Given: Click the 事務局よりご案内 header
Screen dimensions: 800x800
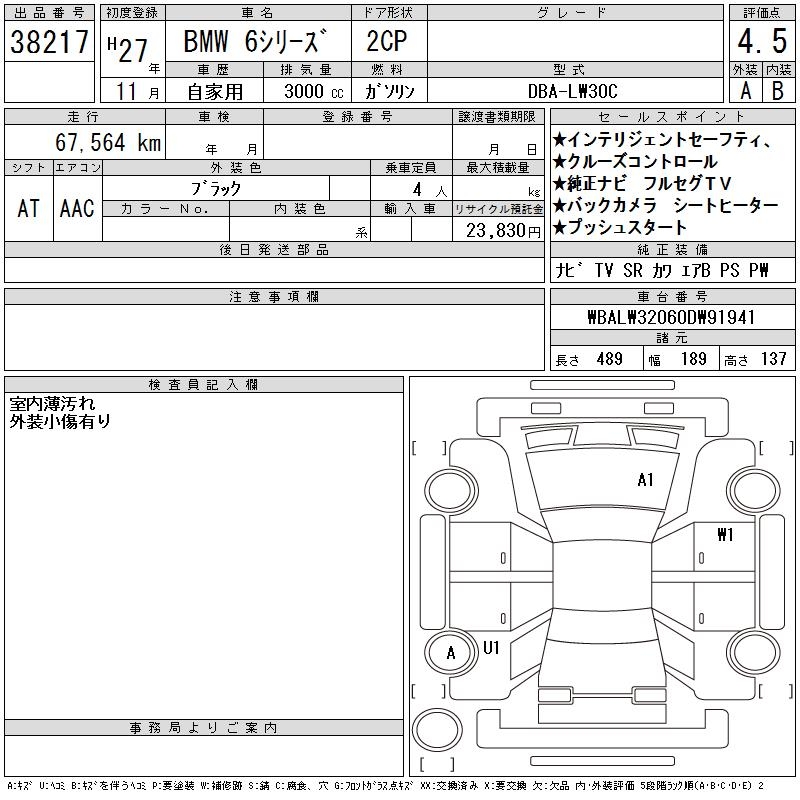Looking at the screenshot, I should click(204, 728).
